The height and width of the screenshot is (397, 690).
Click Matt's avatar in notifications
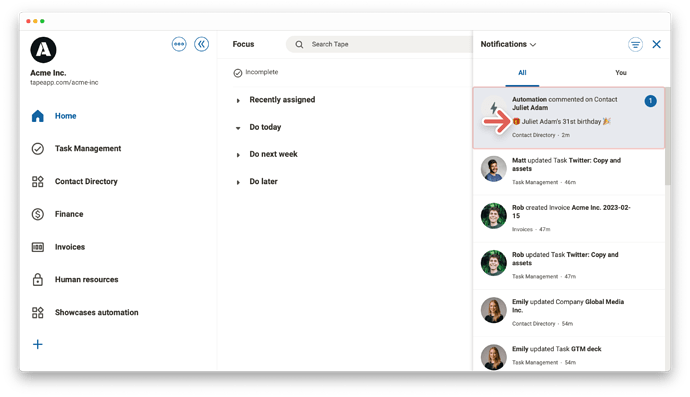coord(494,169)
